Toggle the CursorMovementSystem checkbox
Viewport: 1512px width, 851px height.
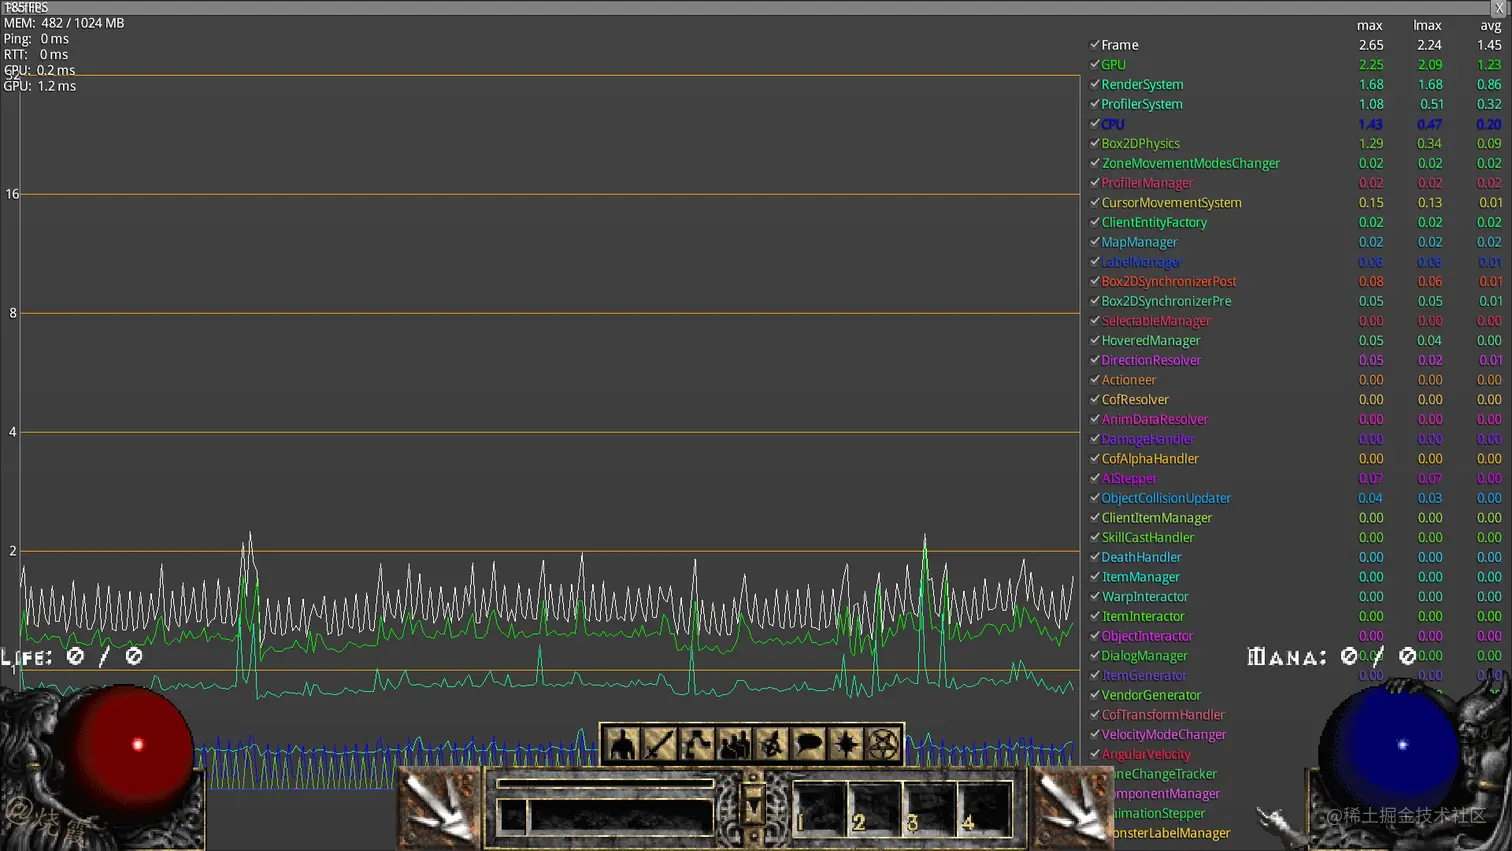pos(1095,202)
